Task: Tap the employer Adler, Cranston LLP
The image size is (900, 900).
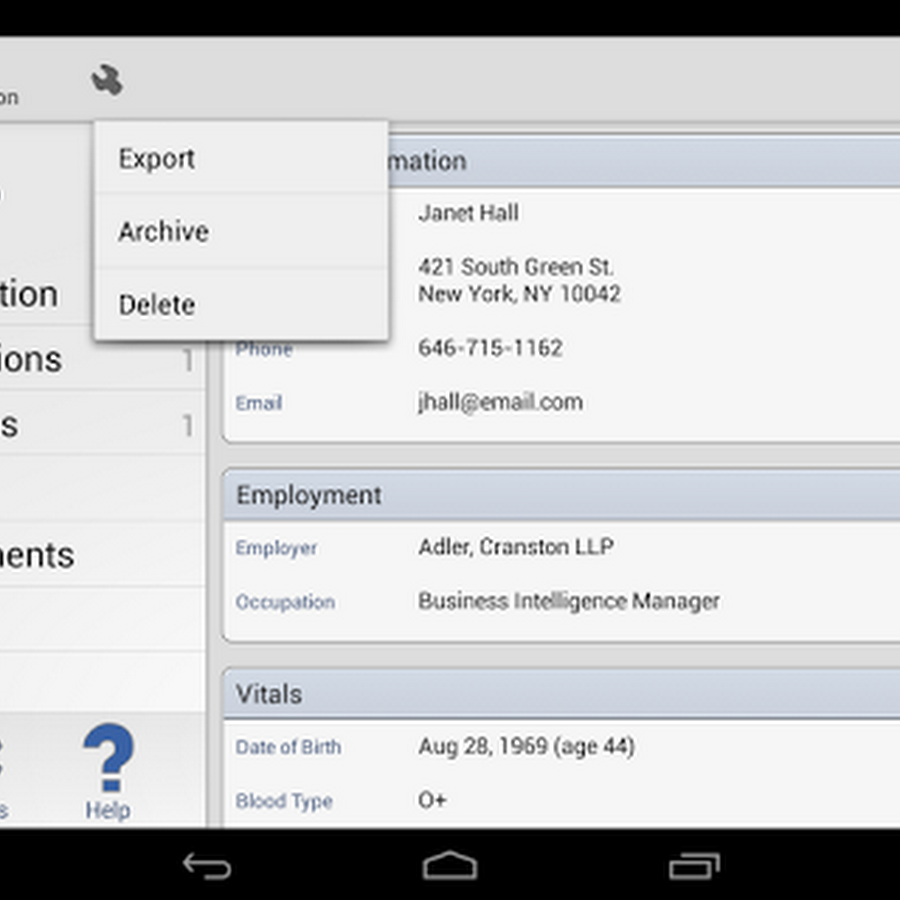Action: (x=516, y=546)
